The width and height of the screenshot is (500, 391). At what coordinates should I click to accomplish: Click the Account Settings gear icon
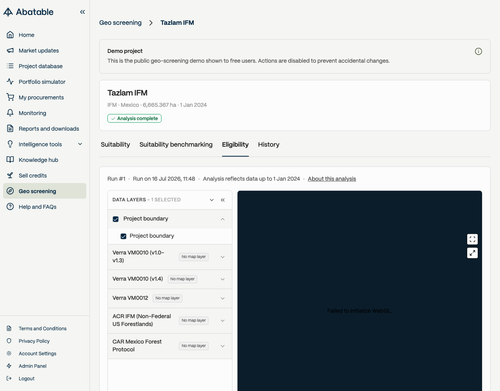click(9, 353)
